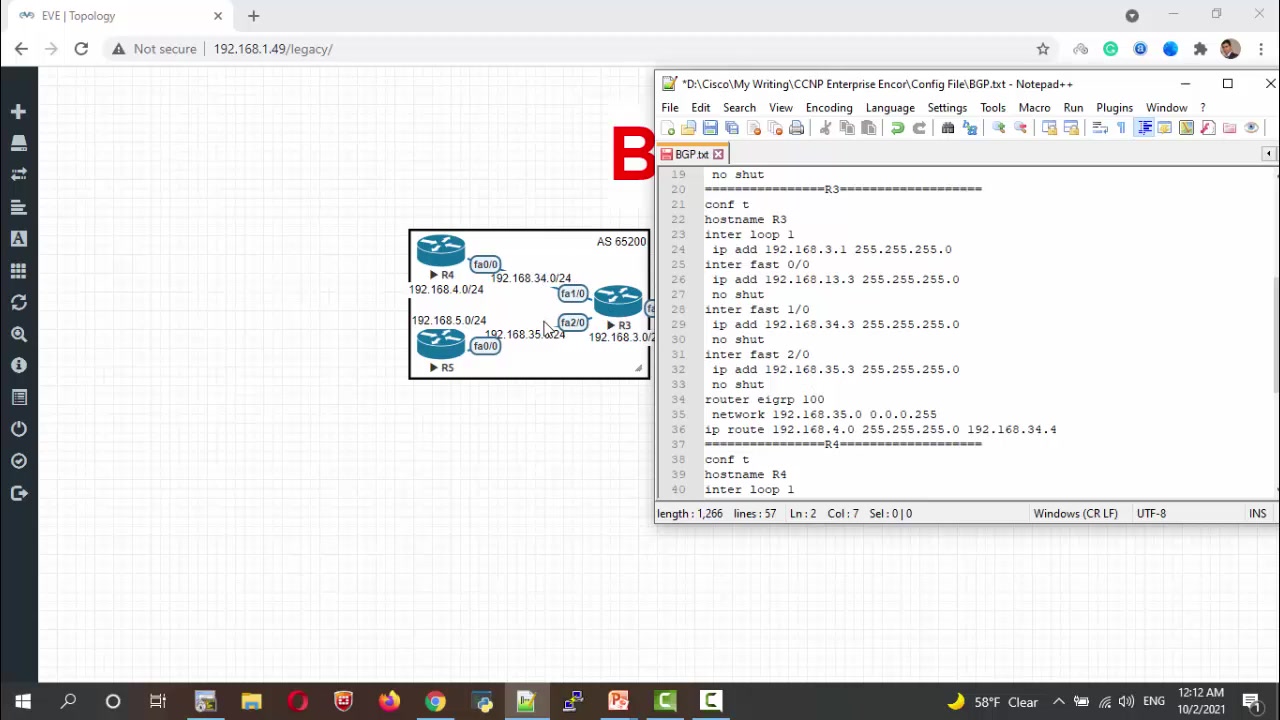1280x720 pixels.
Task: Refresh the EVE topology
Action: pos(18,302)
